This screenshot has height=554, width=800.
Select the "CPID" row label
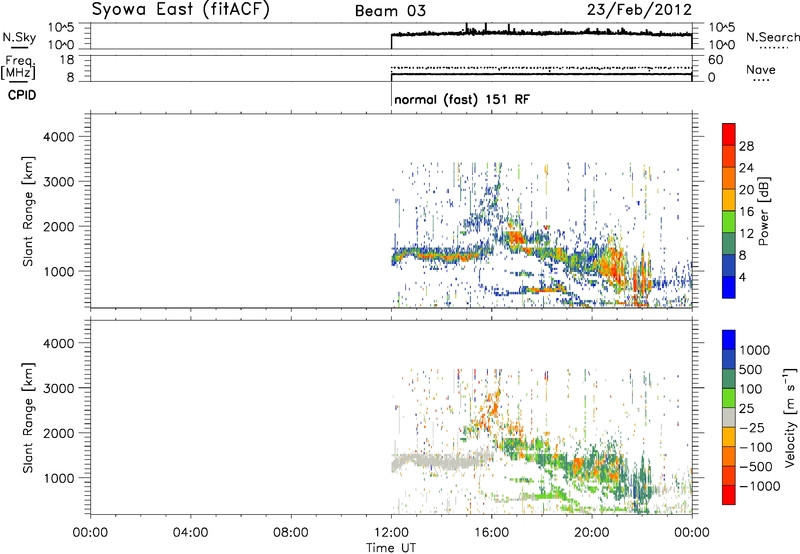coord(22,95)
